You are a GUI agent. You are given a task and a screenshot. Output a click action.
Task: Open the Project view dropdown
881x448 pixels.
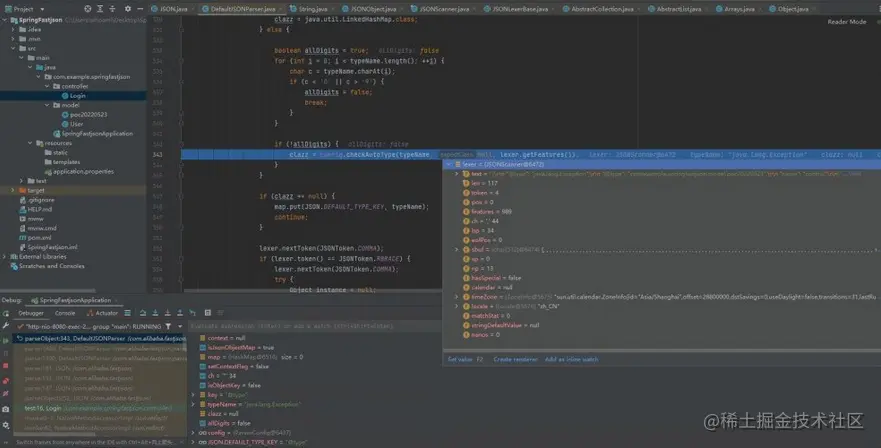pyautogui.click(x=42, y=9)
